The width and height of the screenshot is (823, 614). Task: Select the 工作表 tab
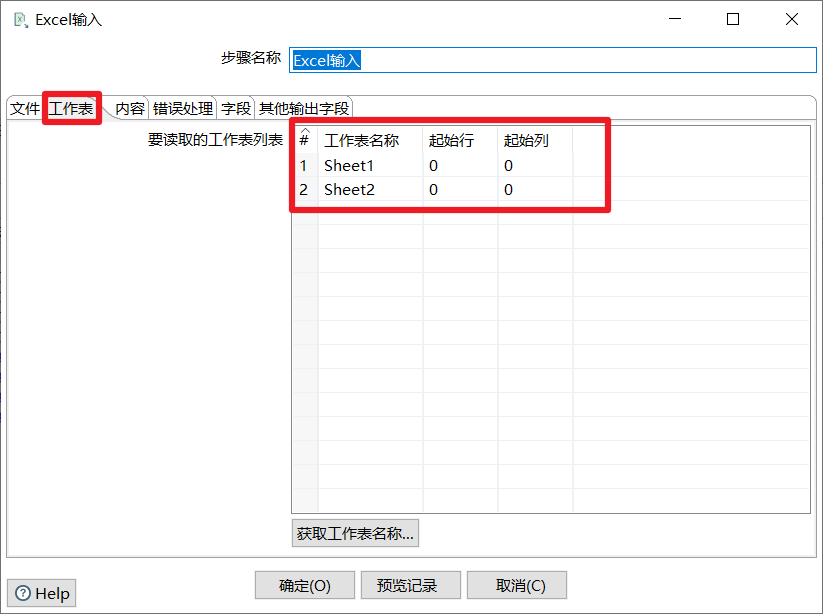[x=71, y=109]
